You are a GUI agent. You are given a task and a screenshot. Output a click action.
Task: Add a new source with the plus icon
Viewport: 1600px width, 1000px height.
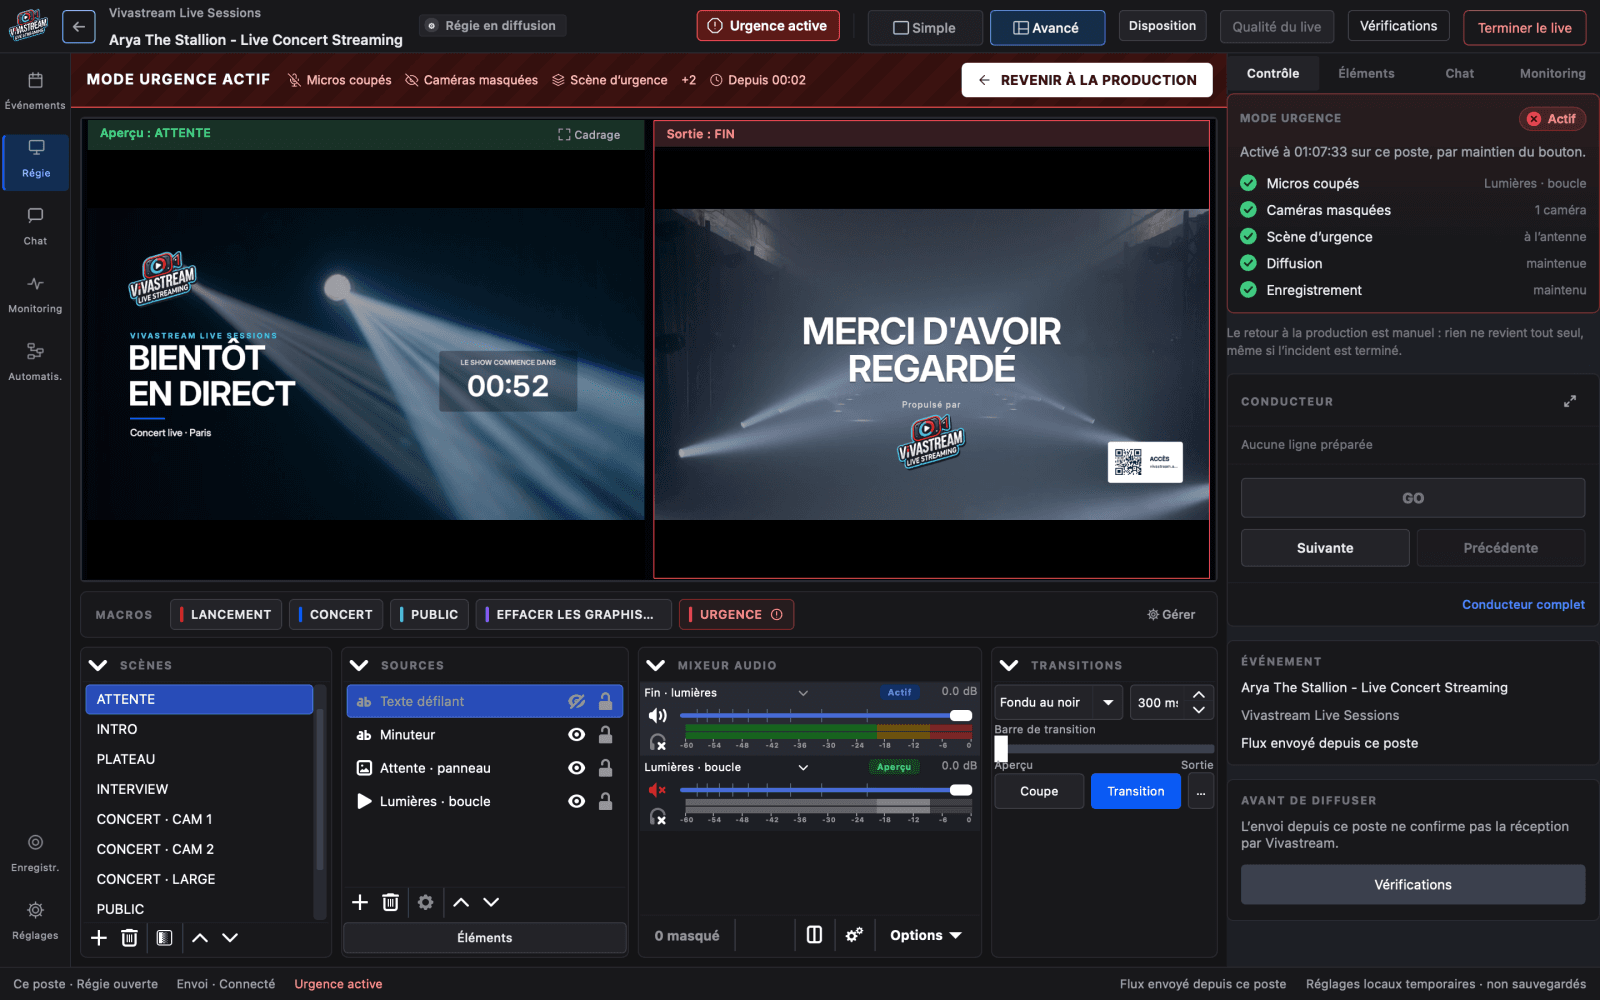360,902
